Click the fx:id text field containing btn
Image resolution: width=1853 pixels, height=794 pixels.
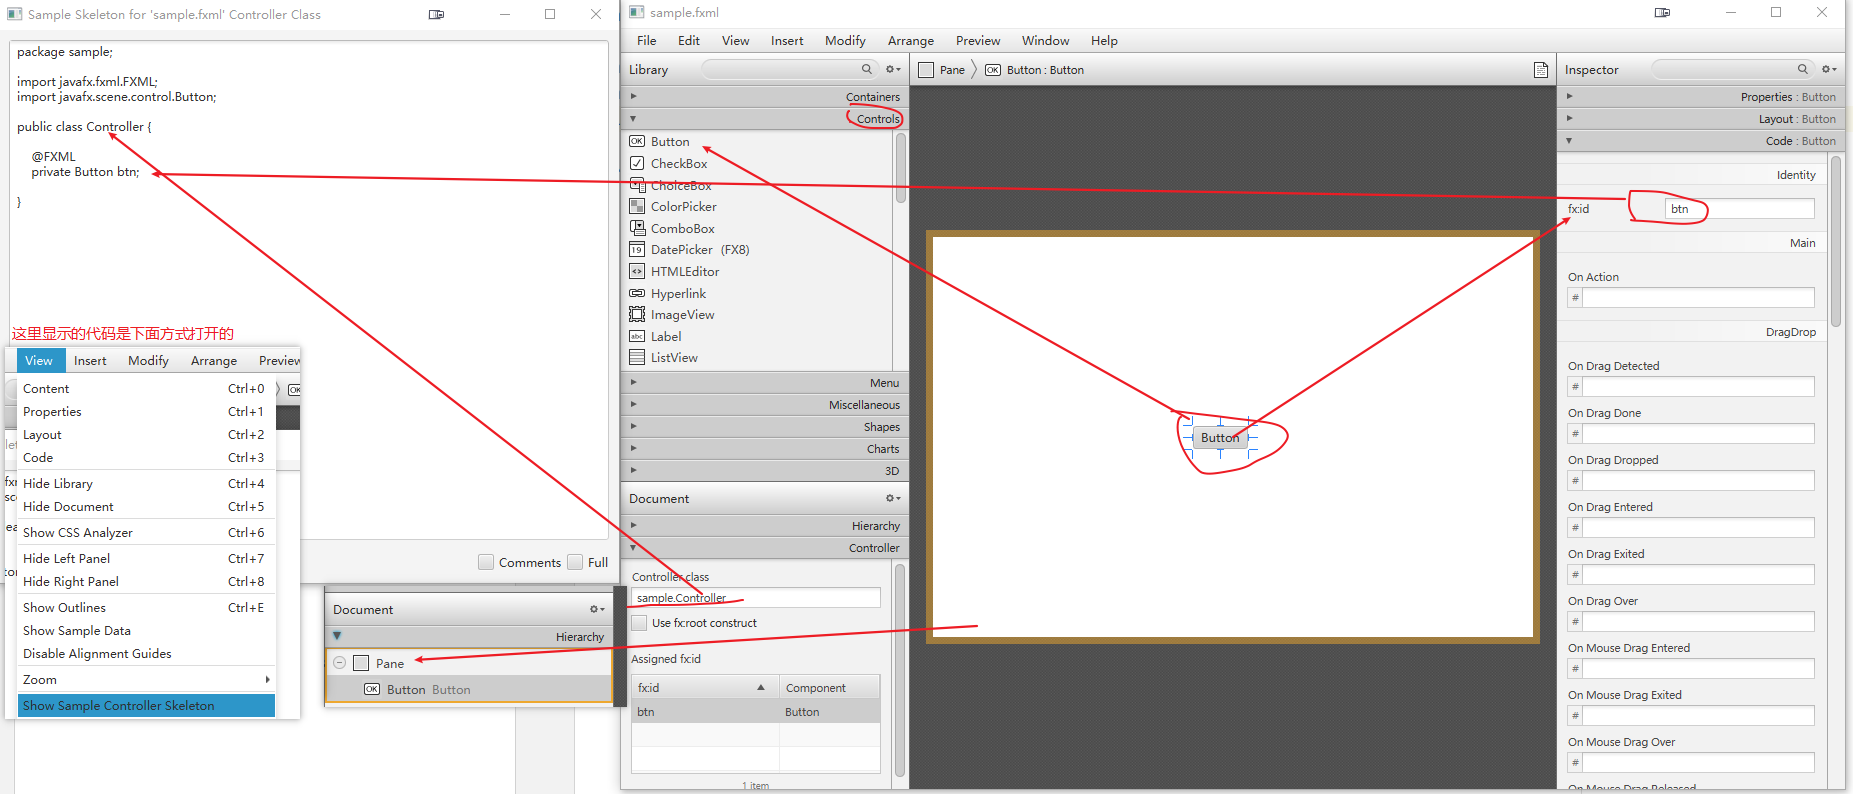tap(1738, 209)
